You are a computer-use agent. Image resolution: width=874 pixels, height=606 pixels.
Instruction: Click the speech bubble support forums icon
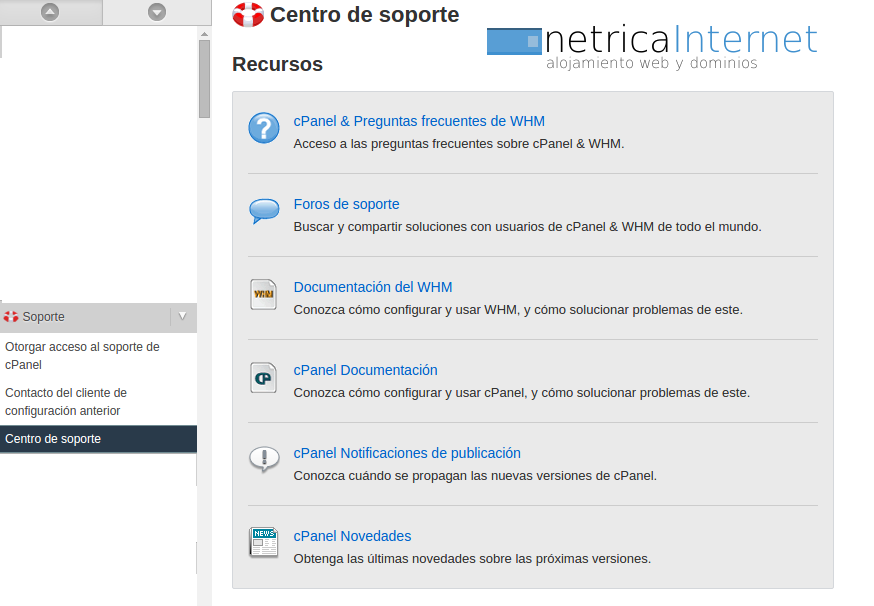[264, 211]
